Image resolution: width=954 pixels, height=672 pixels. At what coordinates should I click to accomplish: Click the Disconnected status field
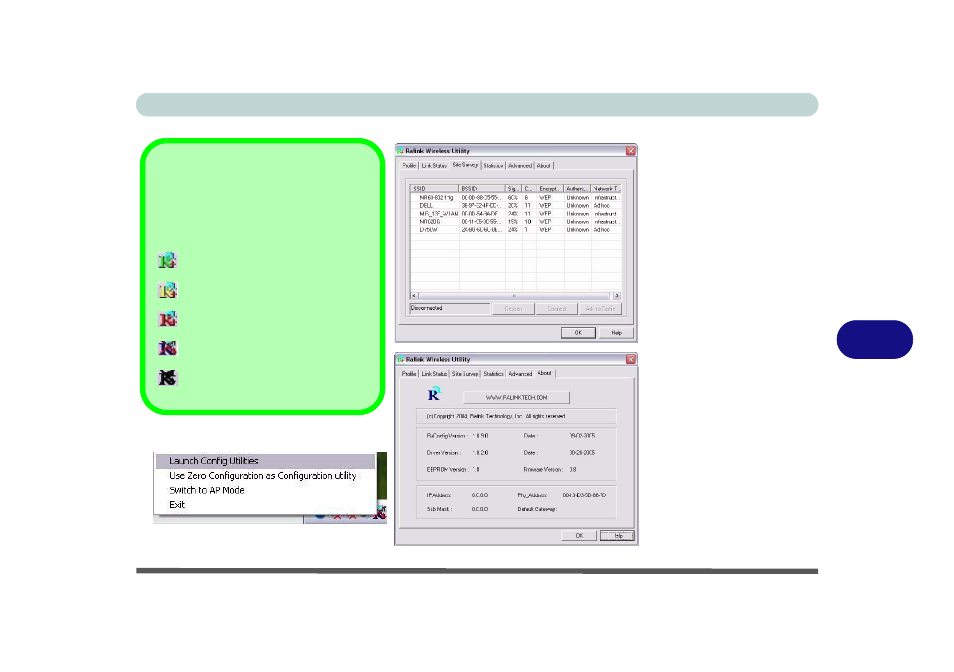pos(450,308)
